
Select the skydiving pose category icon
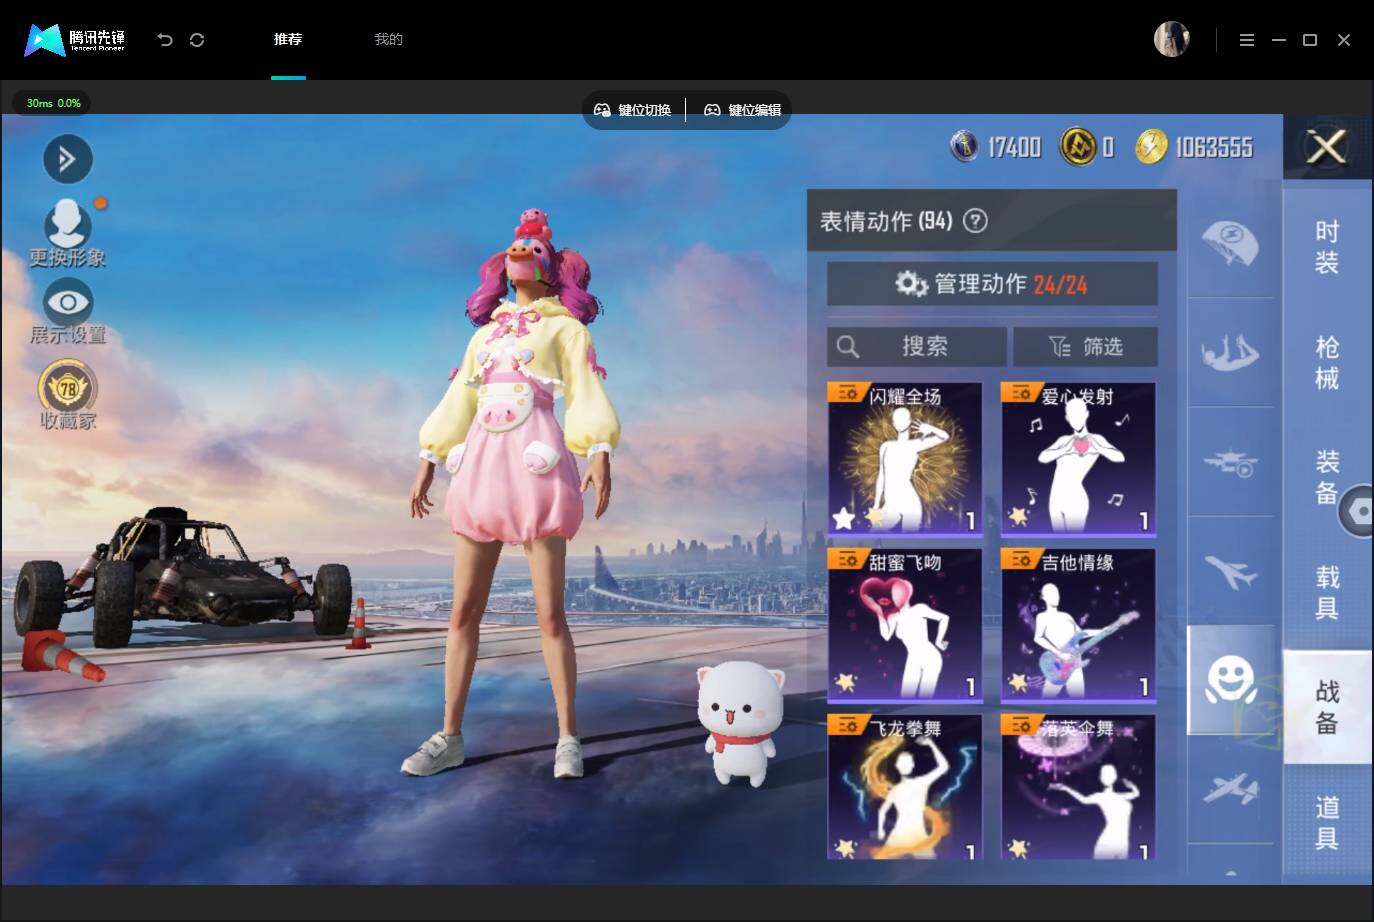(1230, 353)
